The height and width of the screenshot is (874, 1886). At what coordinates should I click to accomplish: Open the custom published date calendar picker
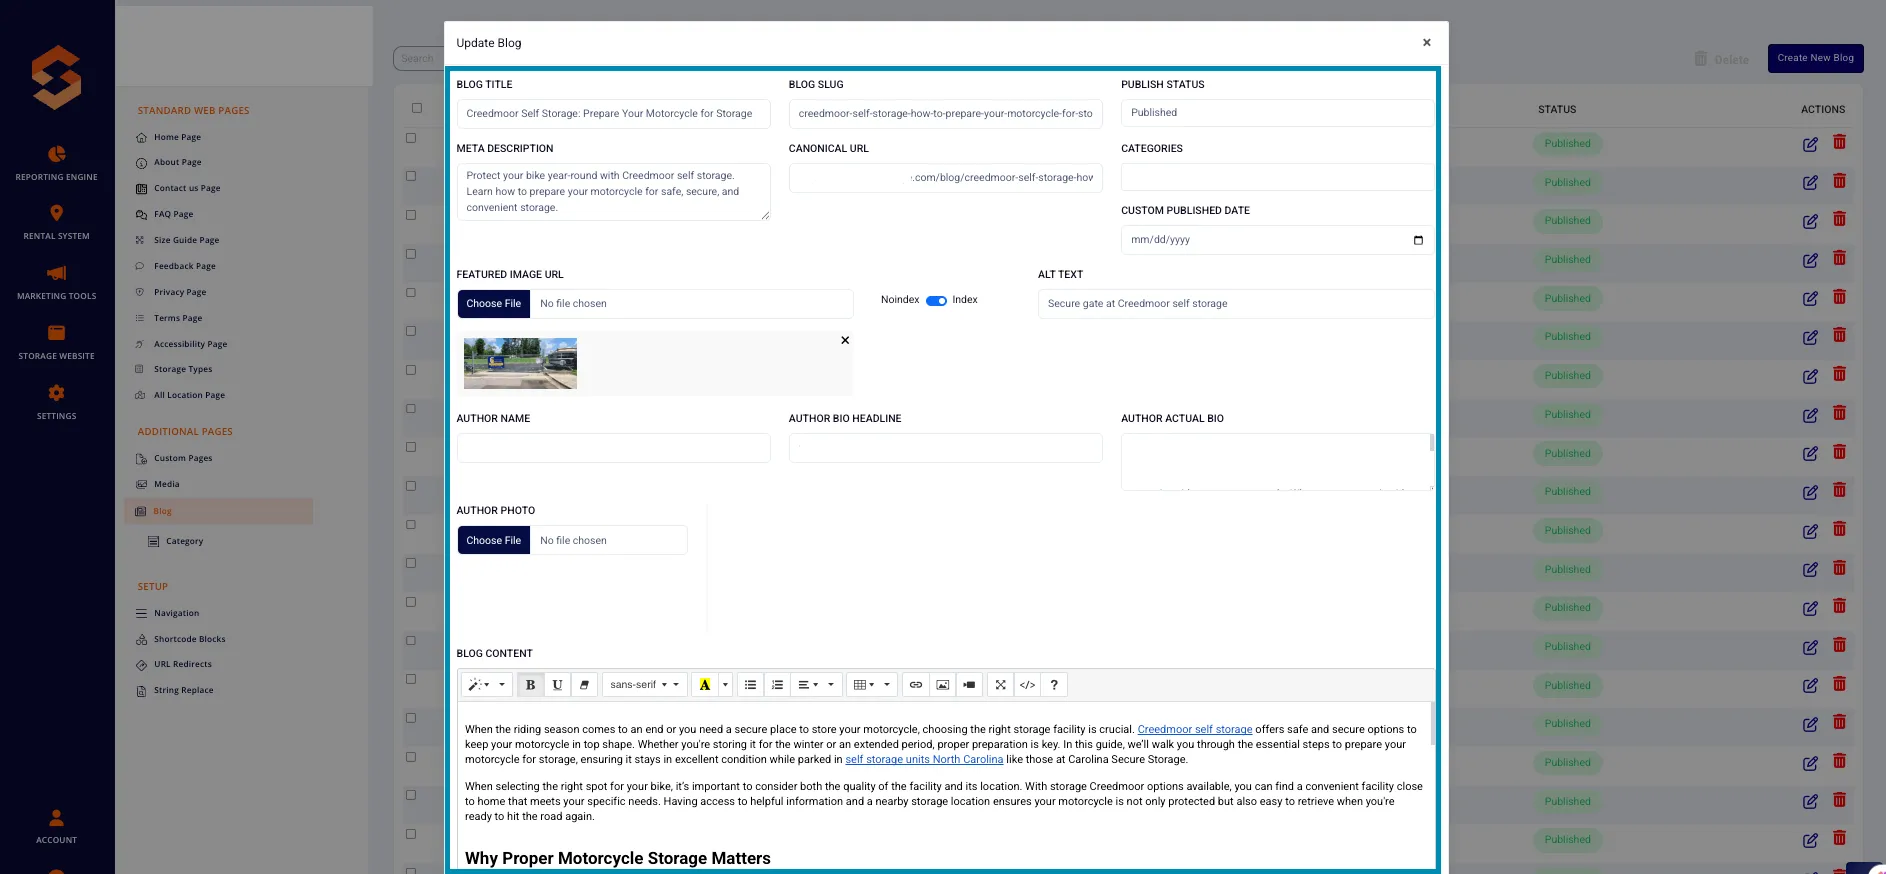(x=1418, y=240)
